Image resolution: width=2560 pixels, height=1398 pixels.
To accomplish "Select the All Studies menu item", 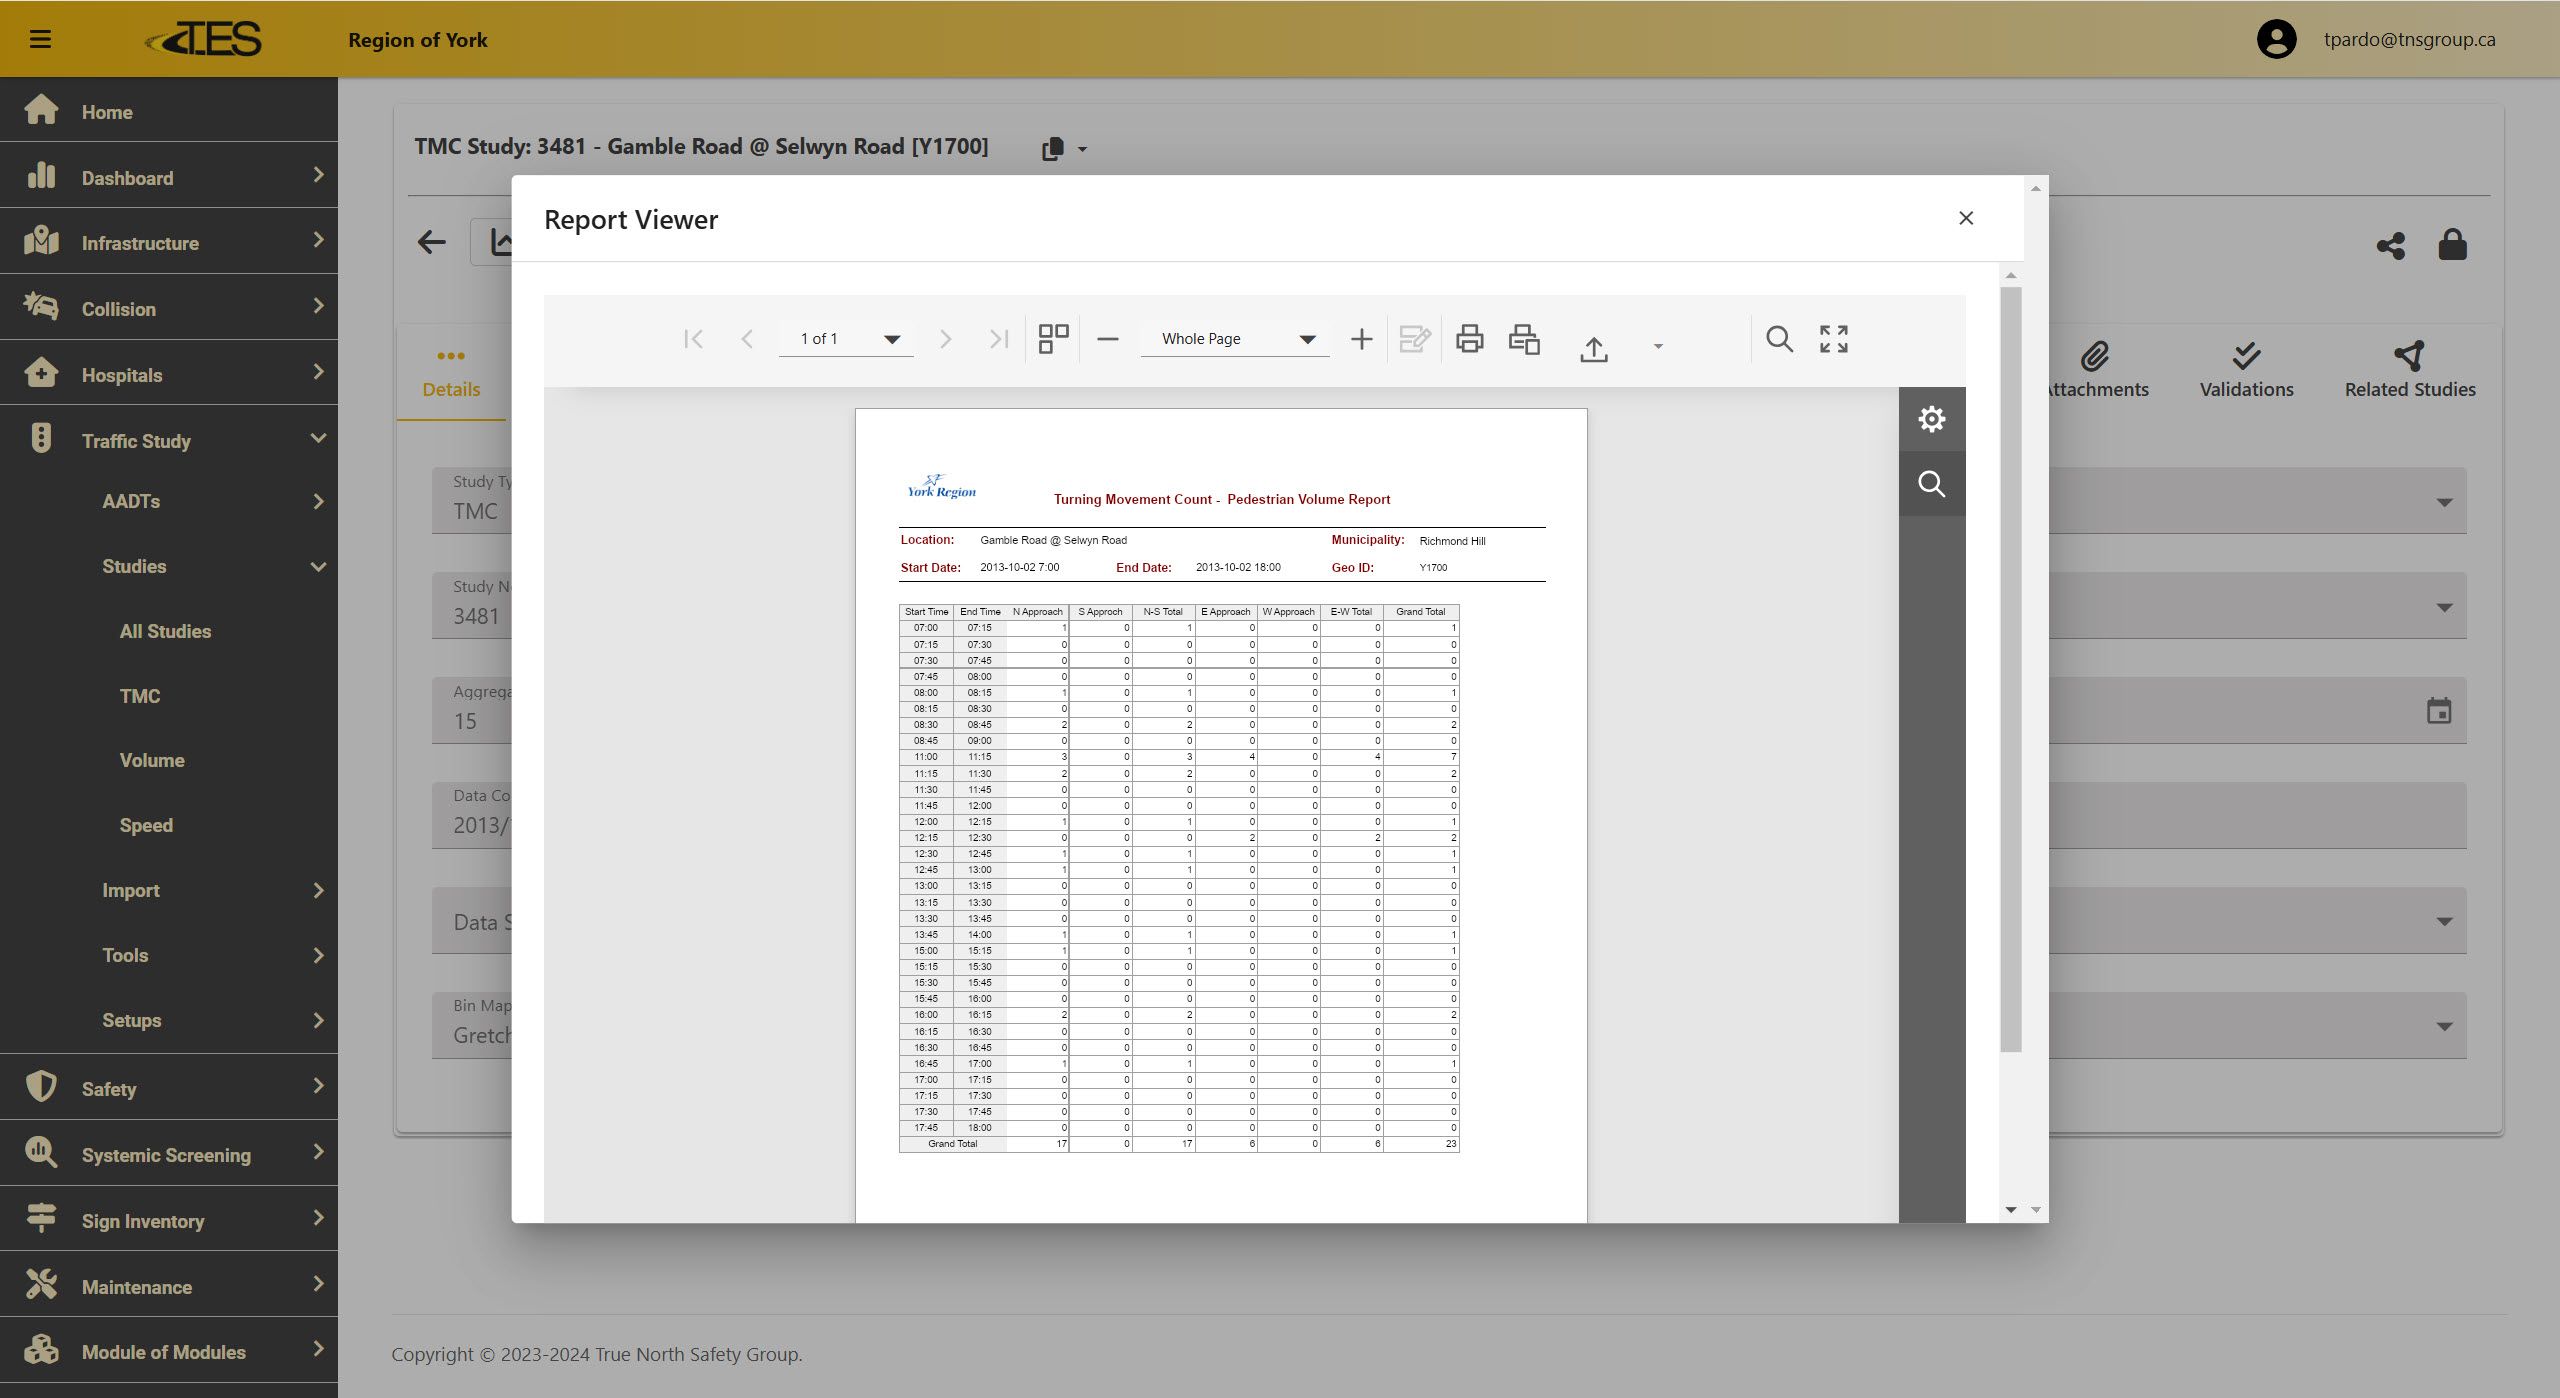I will tap(165, 631).
